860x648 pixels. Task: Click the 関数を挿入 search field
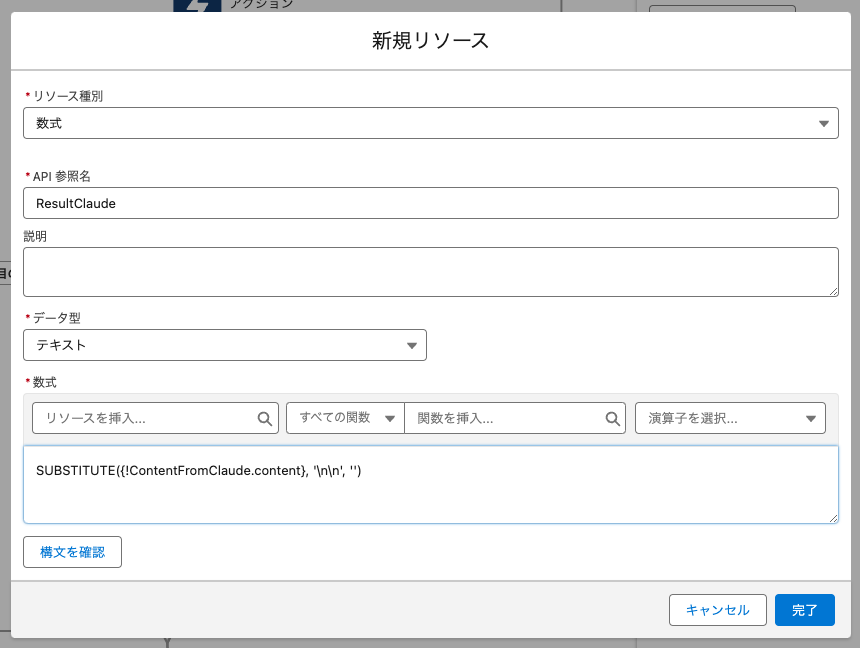click(x=514, y=418)
